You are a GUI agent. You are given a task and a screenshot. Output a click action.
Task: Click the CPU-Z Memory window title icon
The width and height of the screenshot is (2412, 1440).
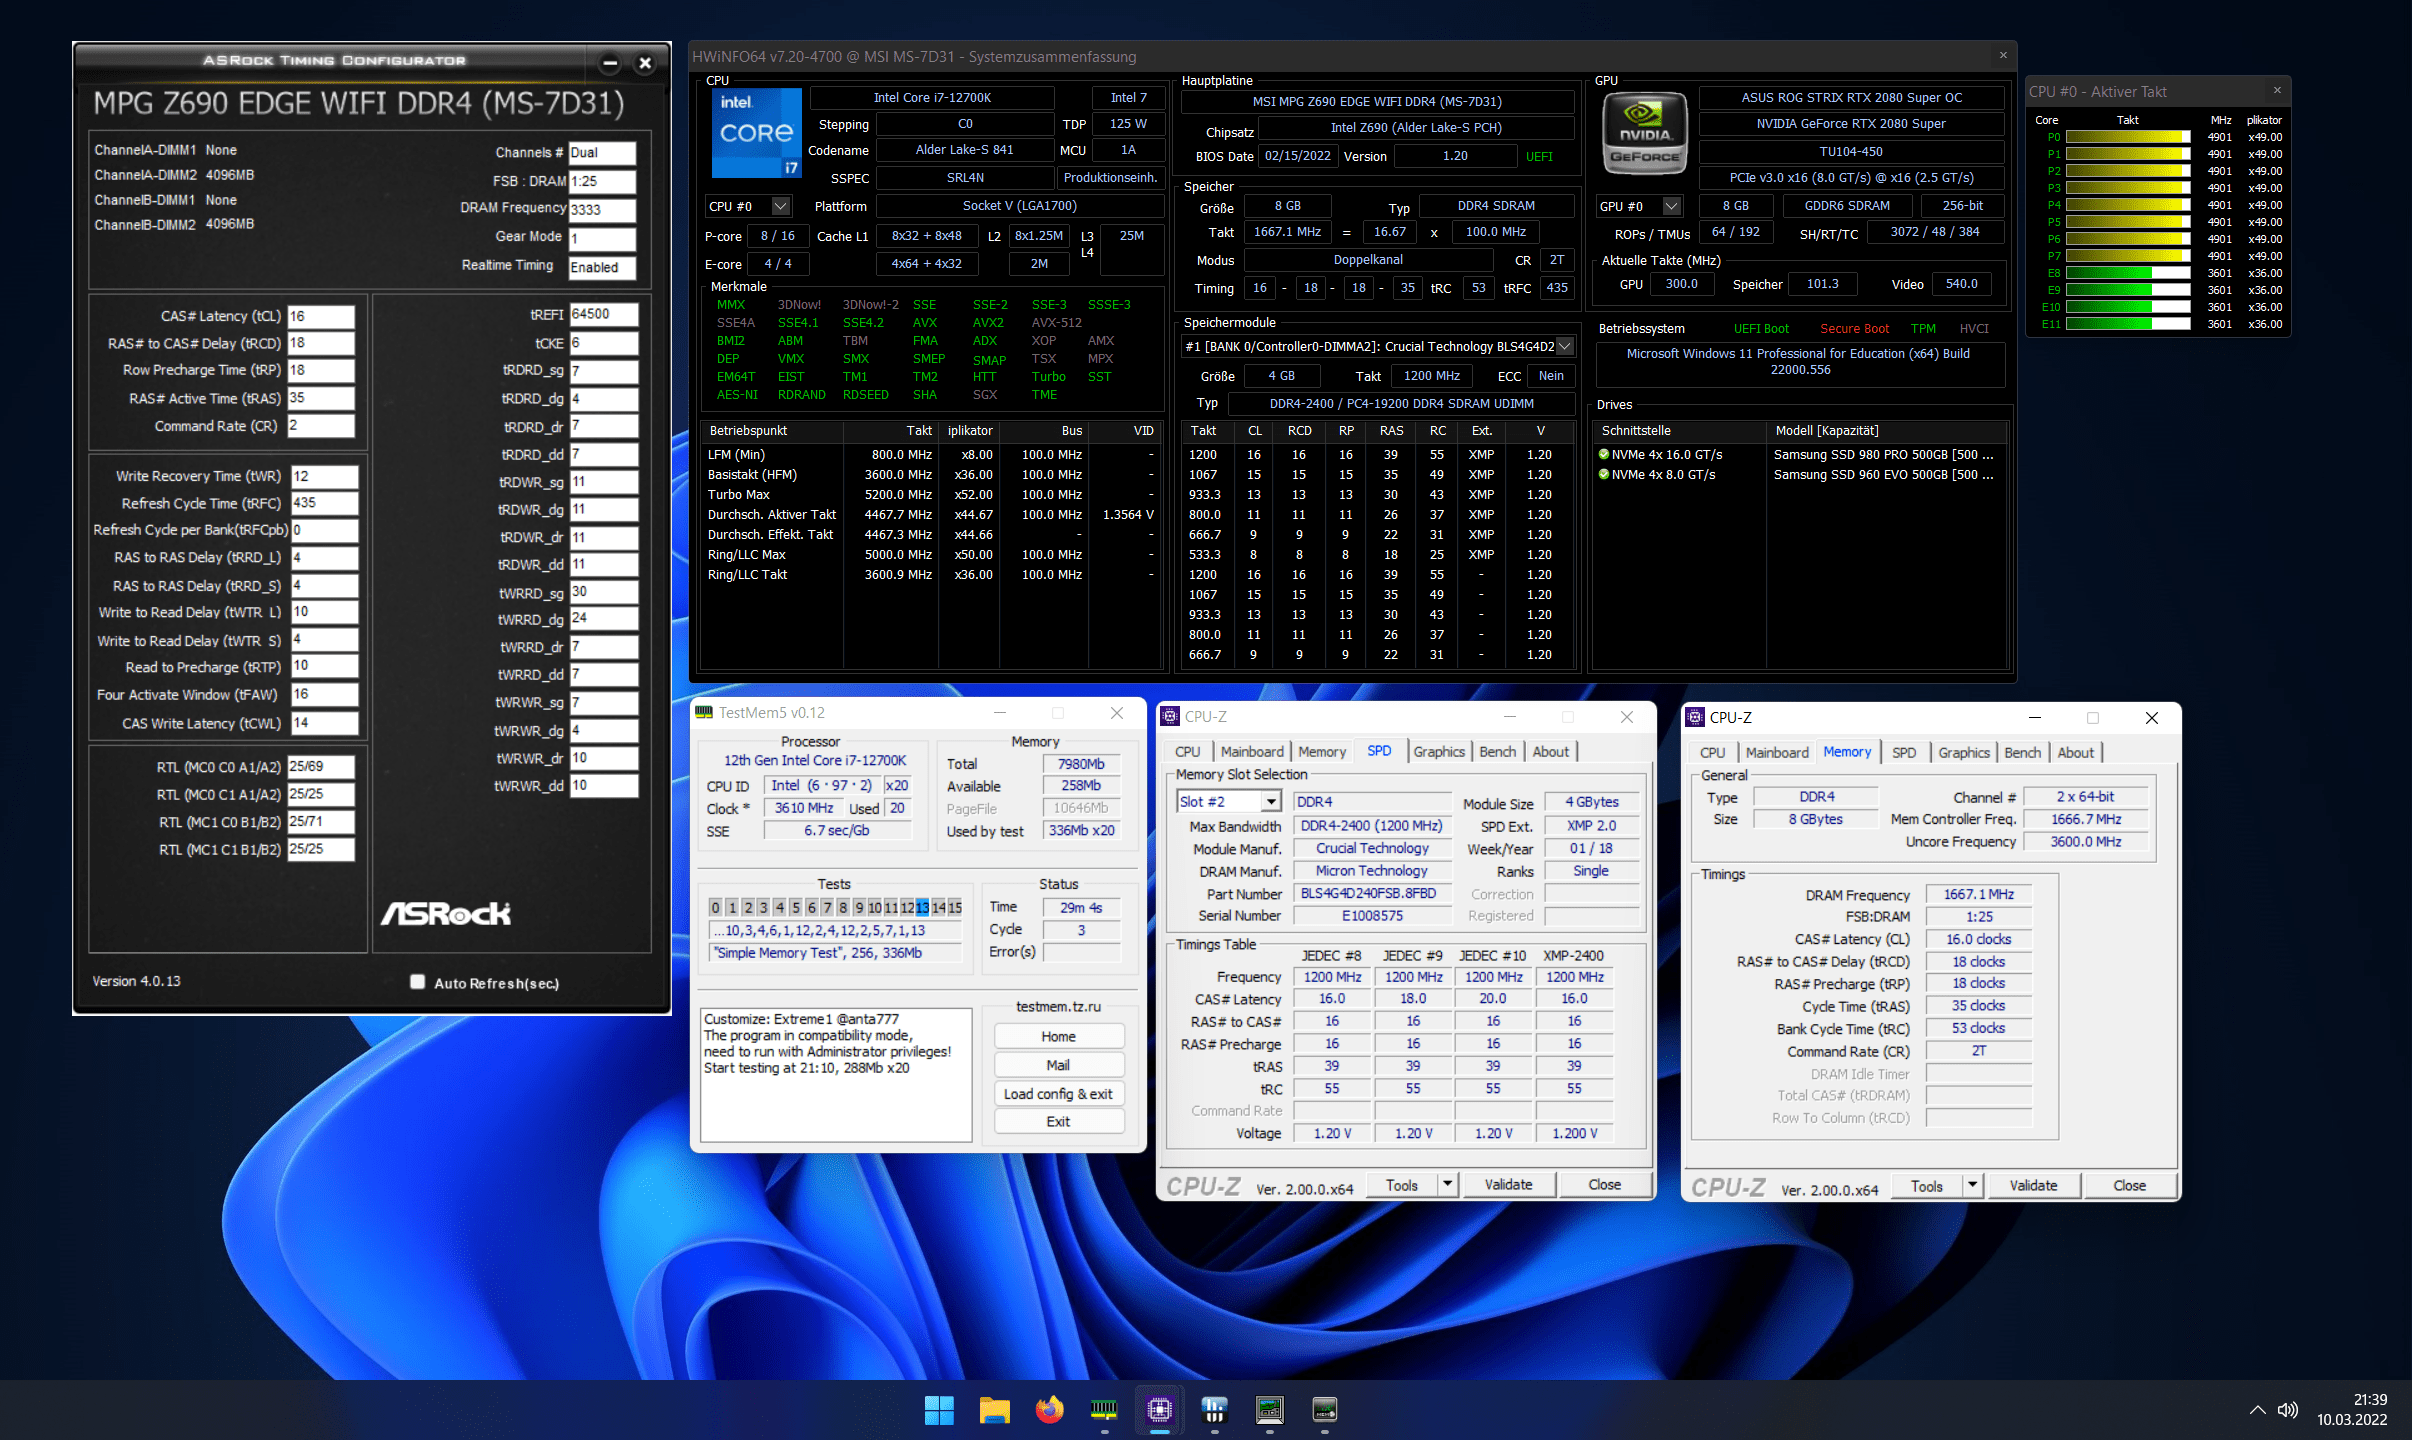coord(1695,717)
